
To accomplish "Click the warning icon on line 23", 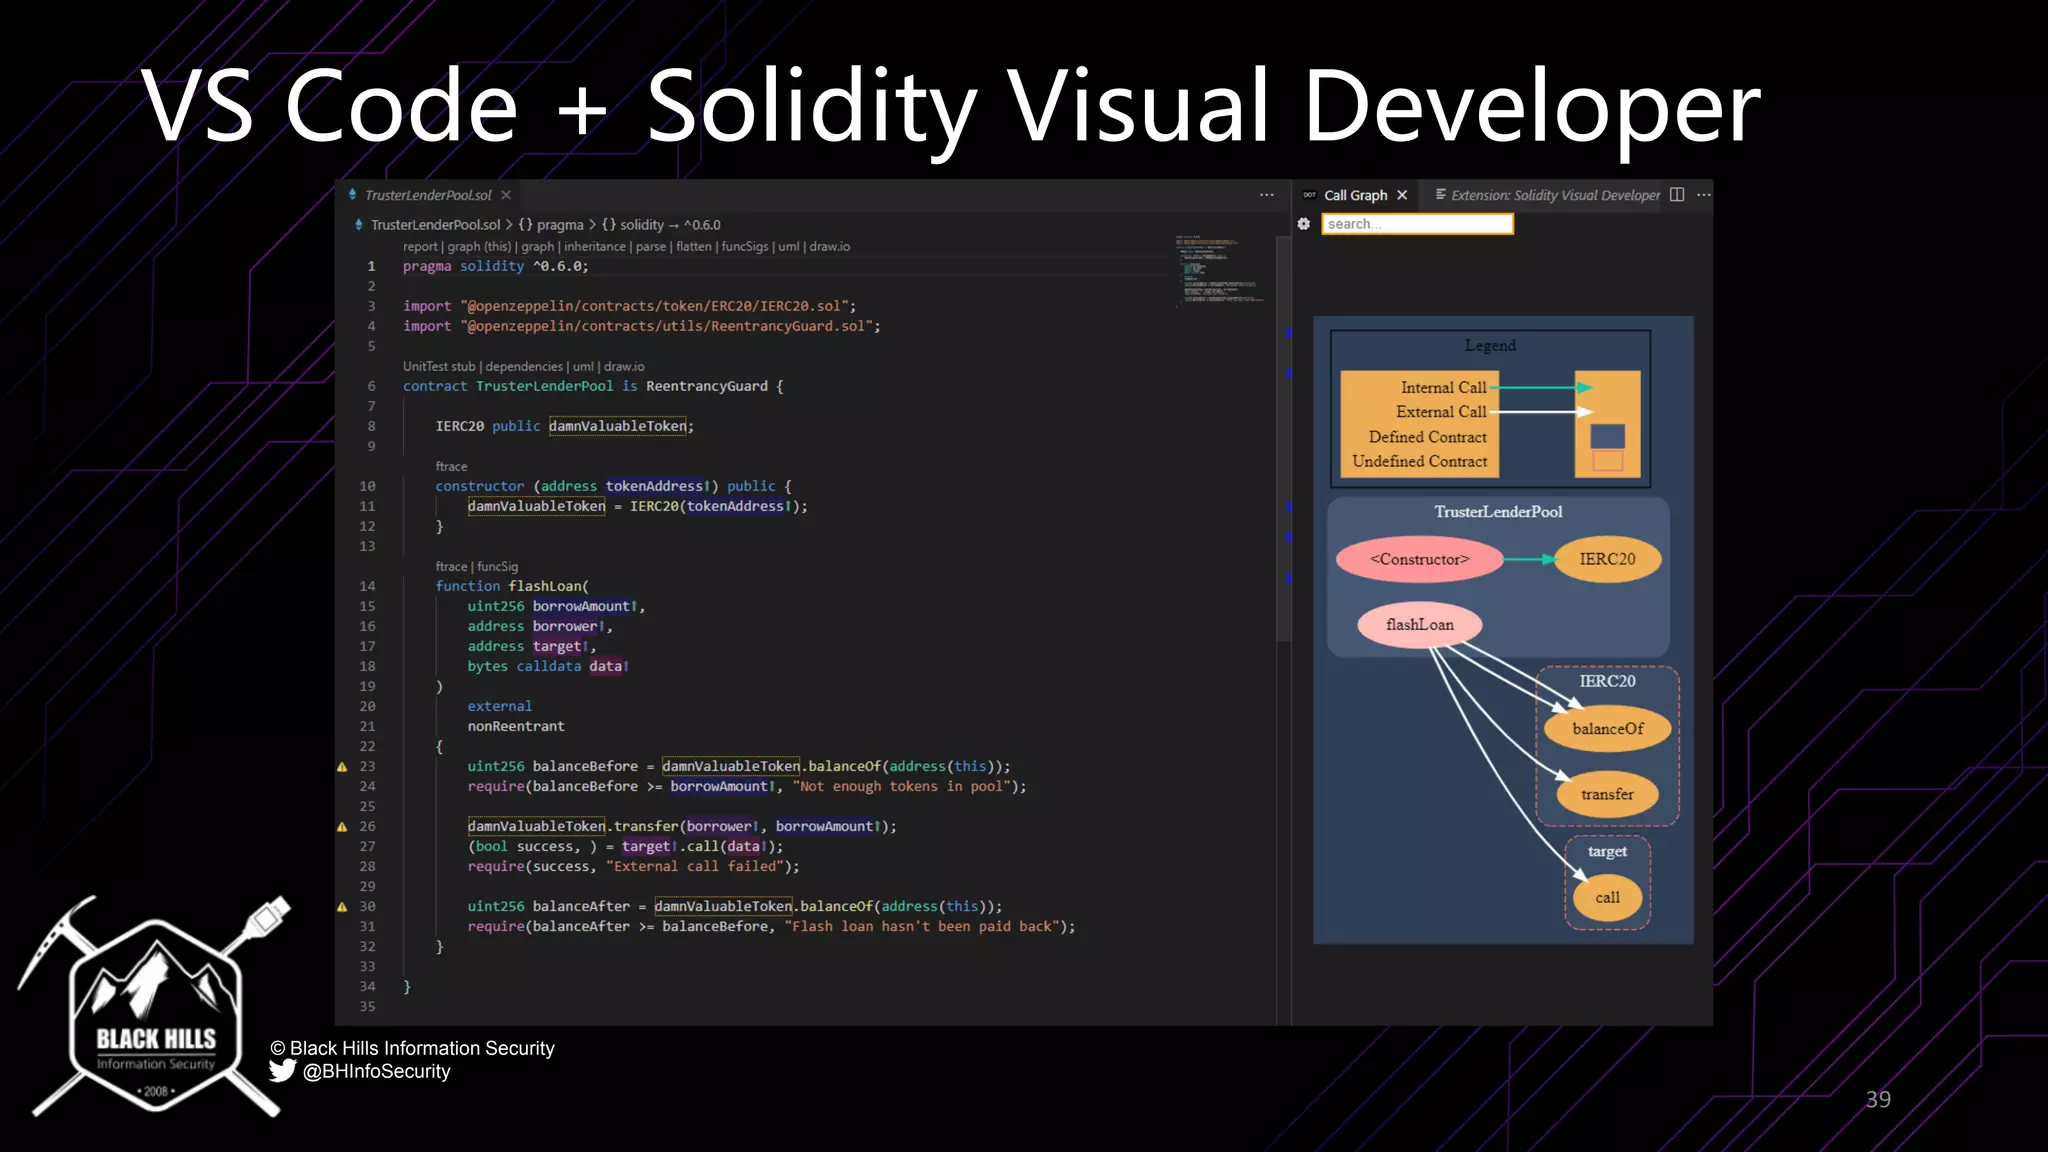I will tap(342, 767).
